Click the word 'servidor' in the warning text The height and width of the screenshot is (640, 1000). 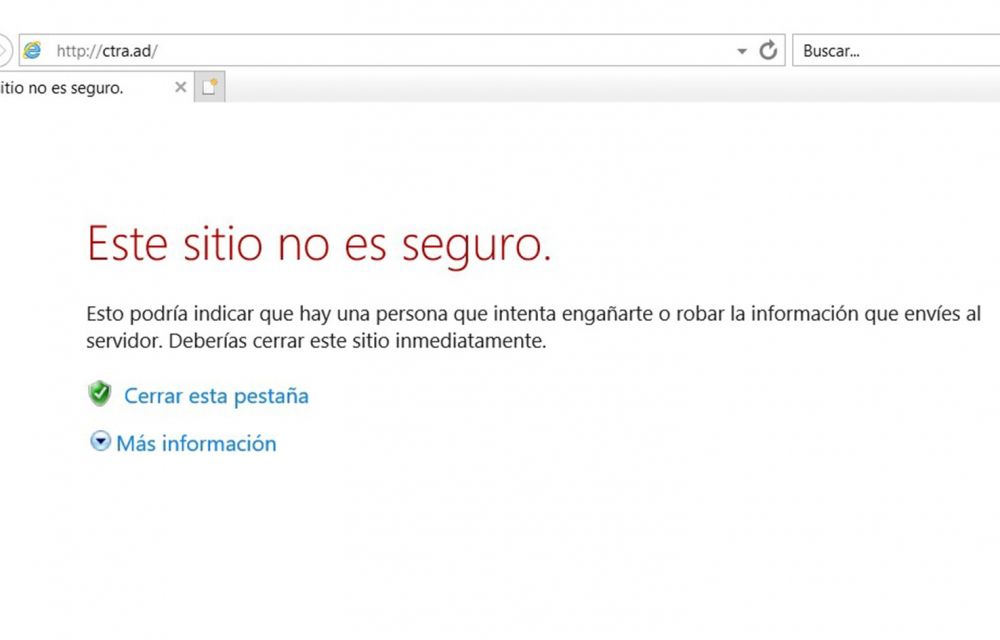coord(122,341)
